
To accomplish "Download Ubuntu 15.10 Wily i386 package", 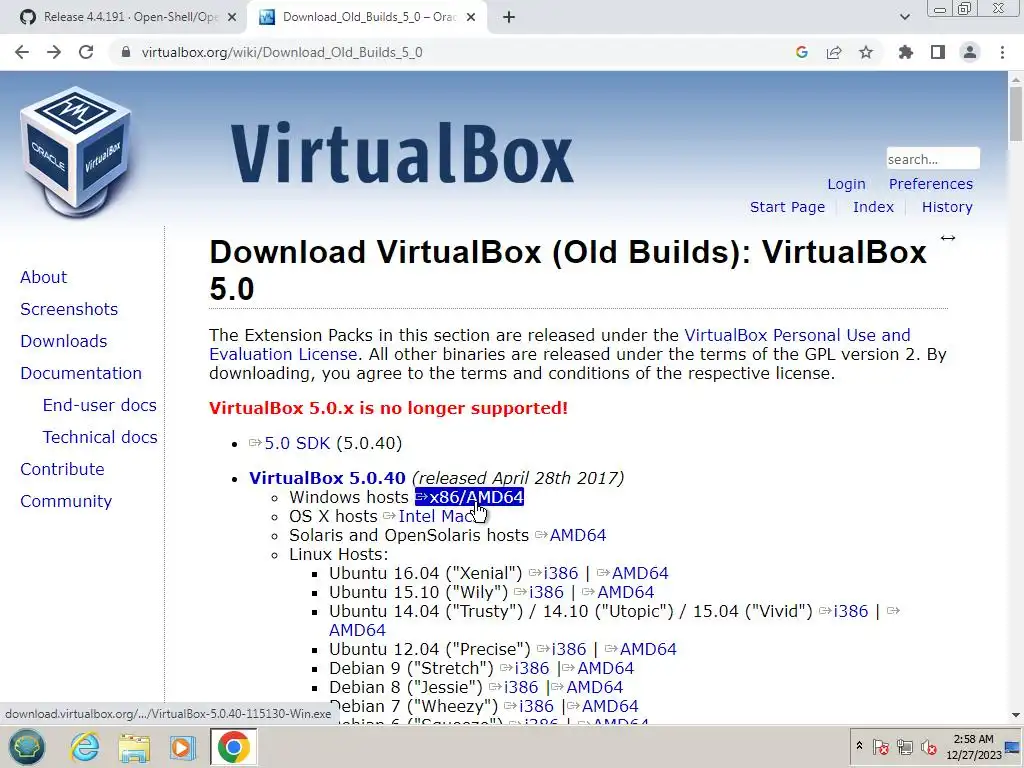I will click(x=547, y=592).
